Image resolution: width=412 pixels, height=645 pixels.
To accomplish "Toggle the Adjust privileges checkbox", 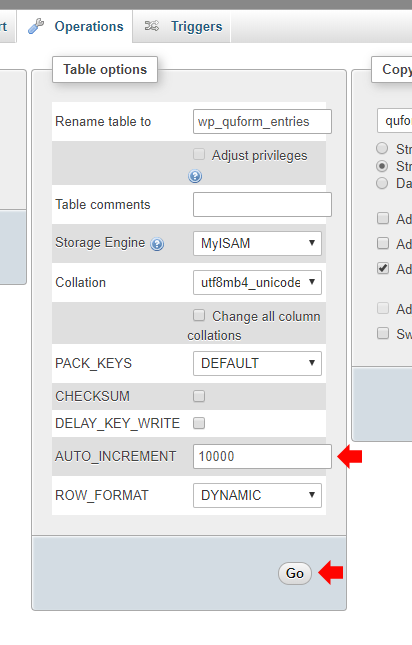I will pos(199,154).
